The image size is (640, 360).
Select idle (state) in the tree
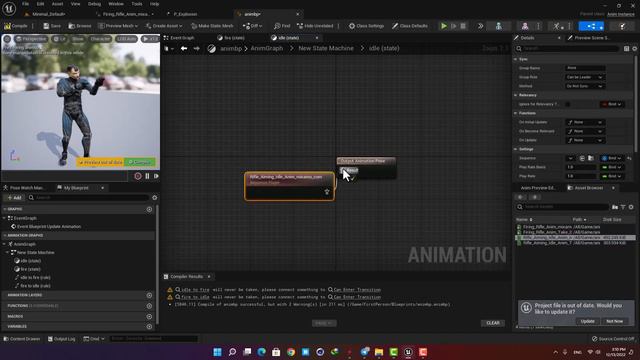(31, 261)
